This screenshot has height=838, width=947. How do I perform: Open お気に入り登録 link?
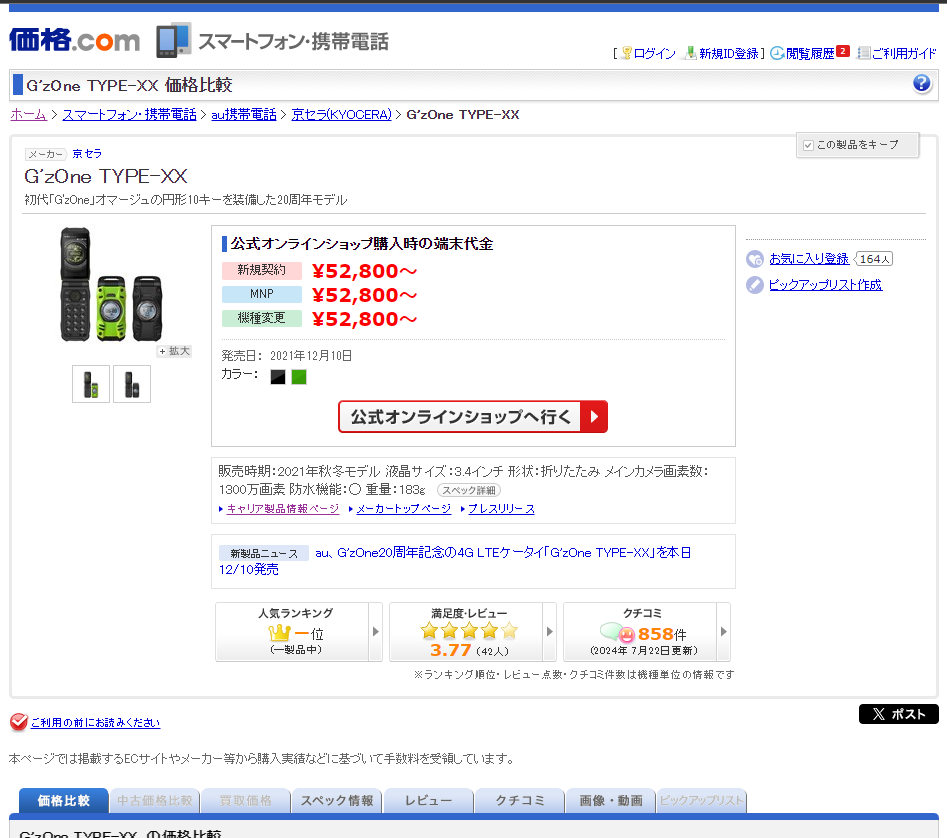tap(809, 259)
